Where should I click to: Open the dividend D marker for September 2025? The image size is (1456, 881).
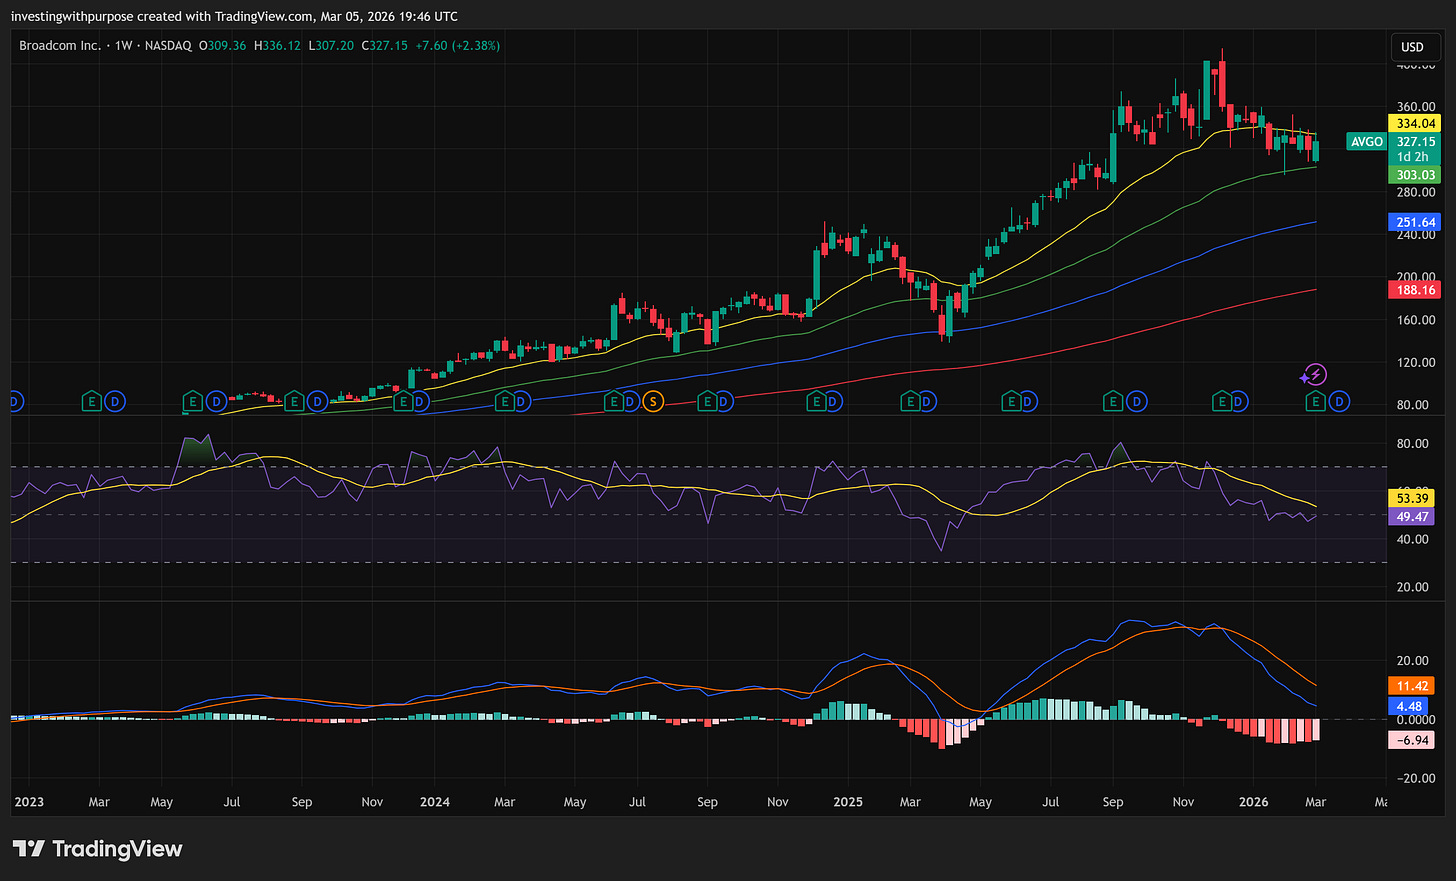point(1137,402)
